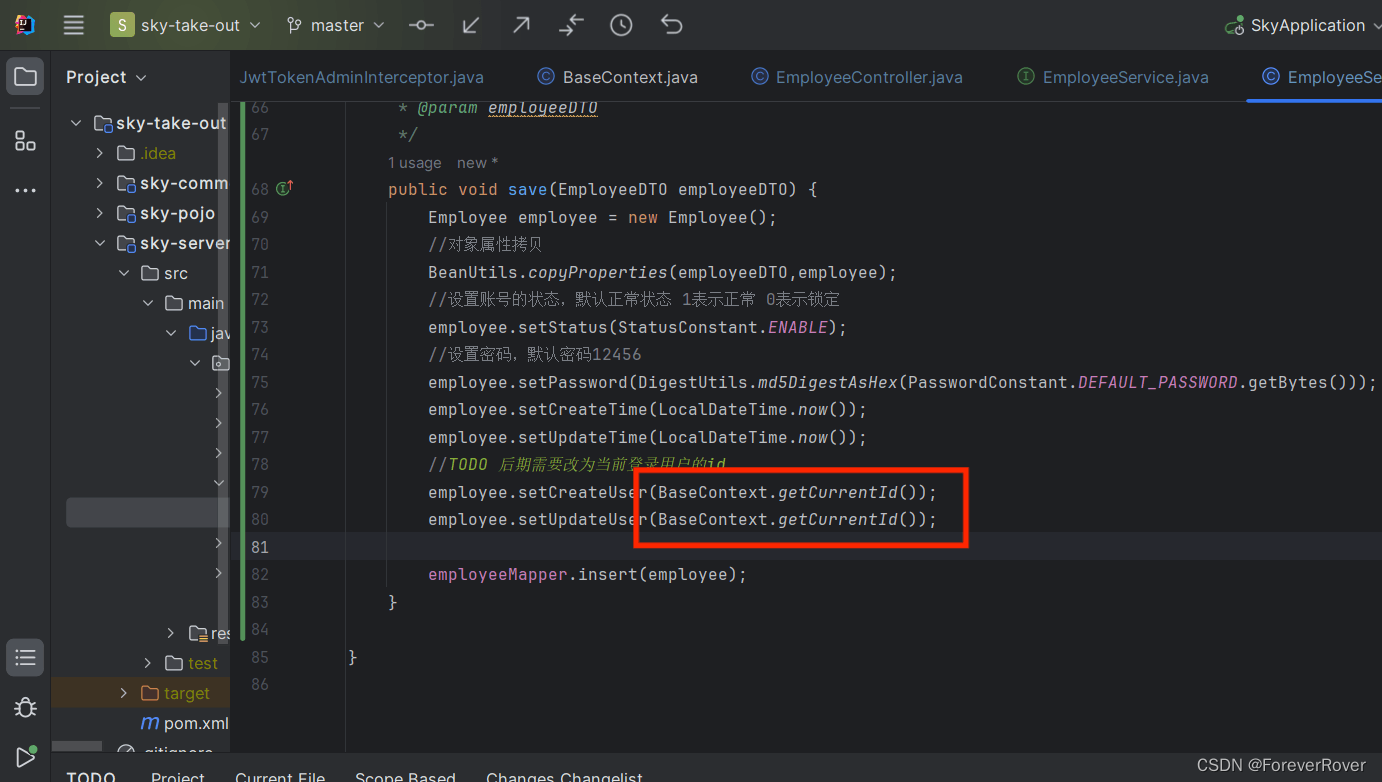1382x782 pixels.
Task: Switch to Scope Based tab
Action: 405,776
